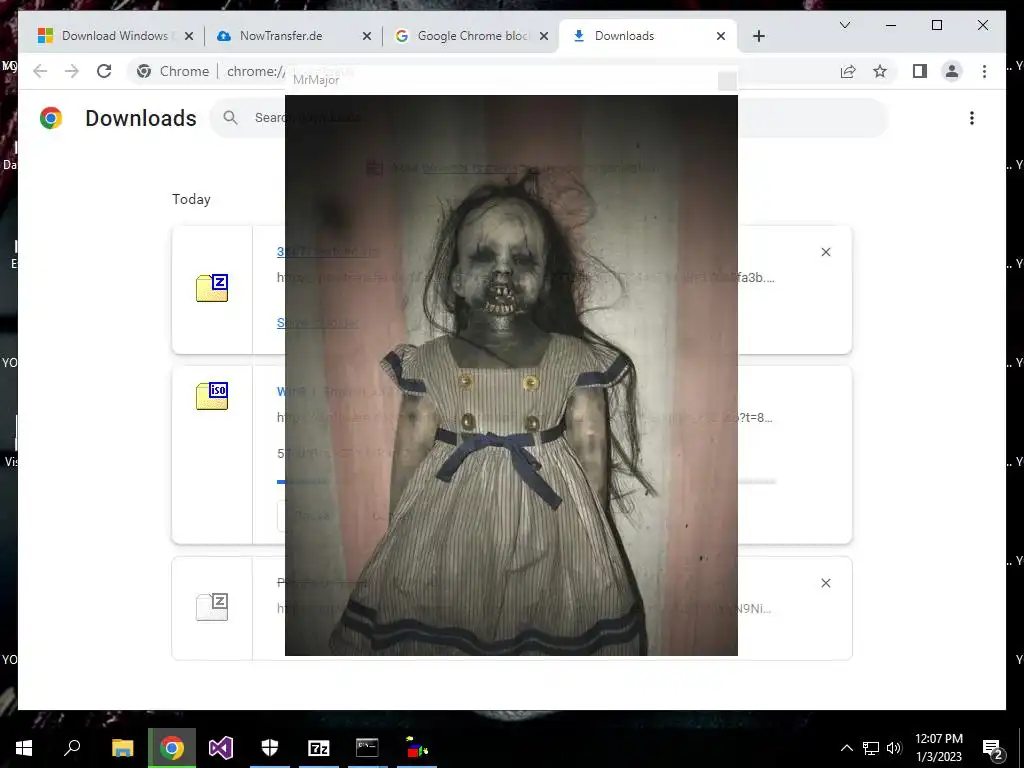This screenshot has height=768, width=1024.
Task: Expand the tab search chevron
Action: (x=844, y=25)
